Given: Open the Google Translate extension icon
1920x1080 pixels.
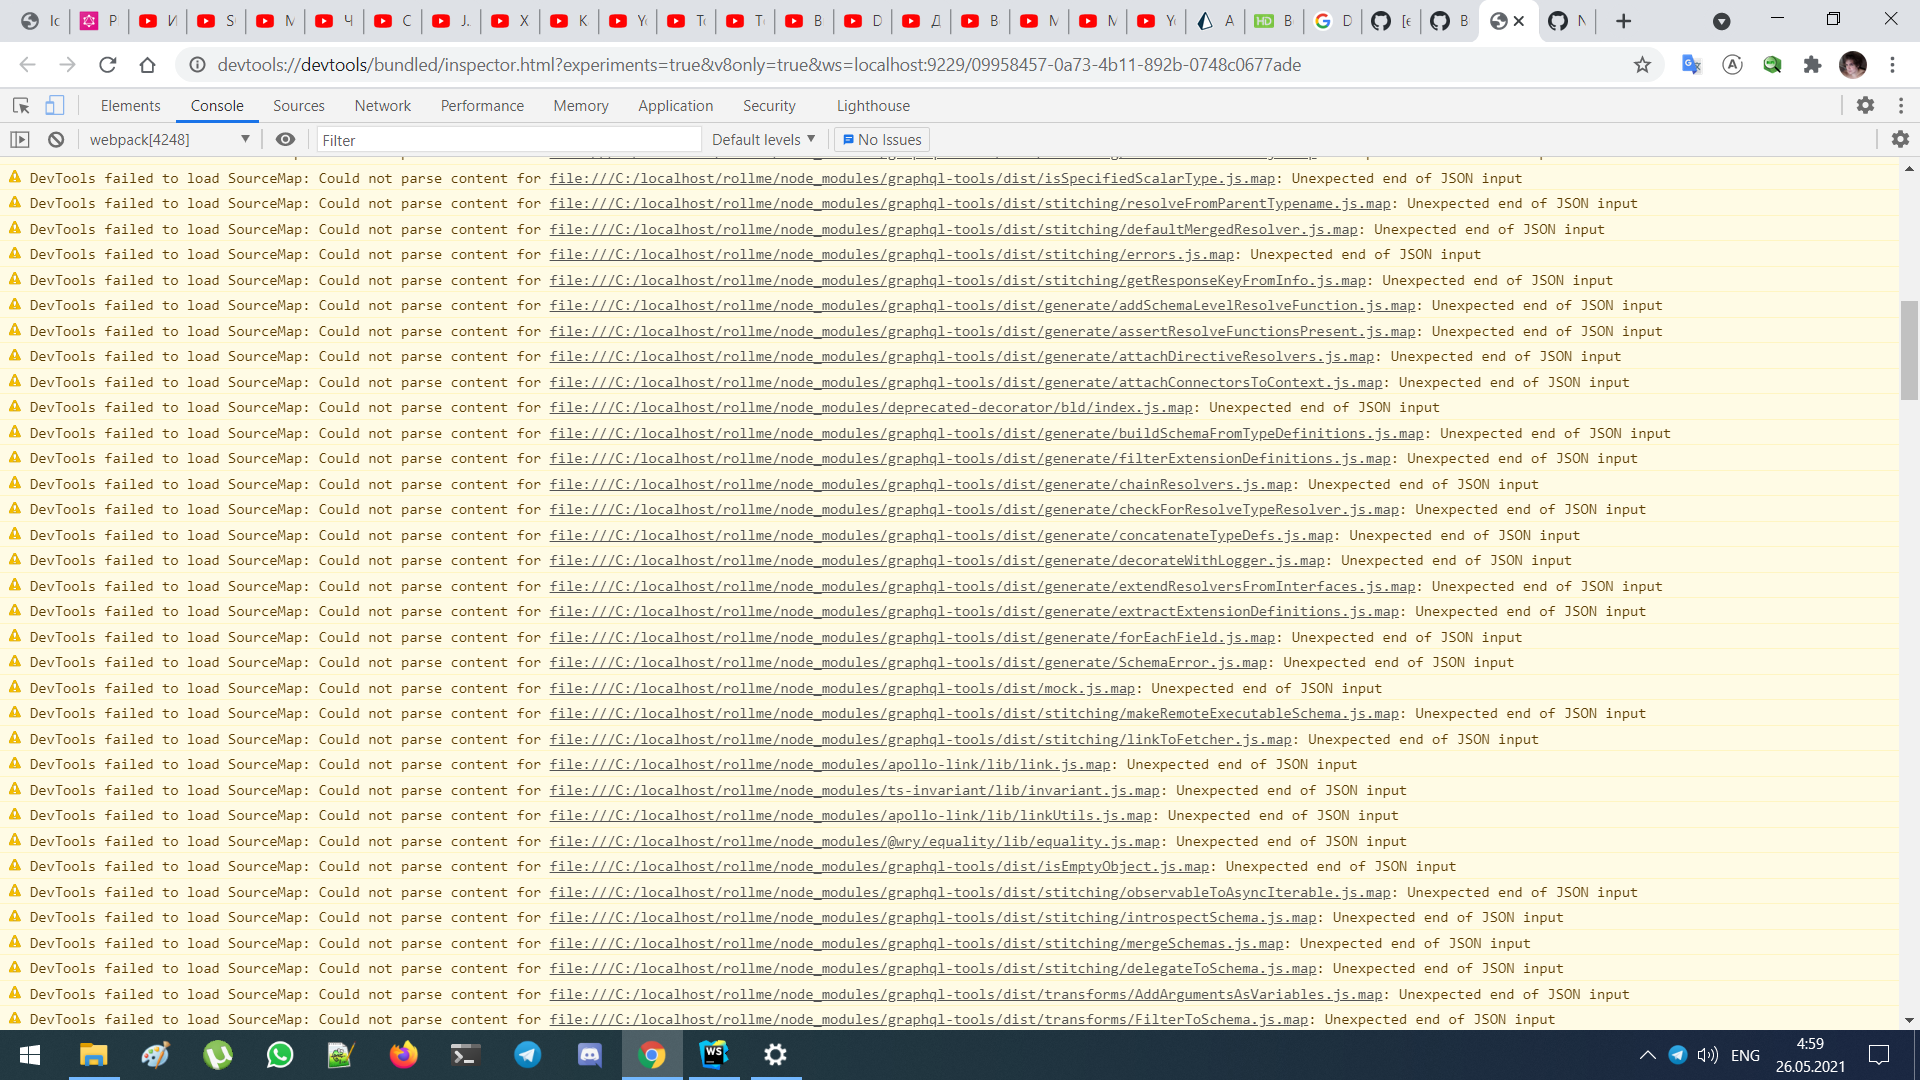Looking at the screenshot, I should coord(1691,65).
